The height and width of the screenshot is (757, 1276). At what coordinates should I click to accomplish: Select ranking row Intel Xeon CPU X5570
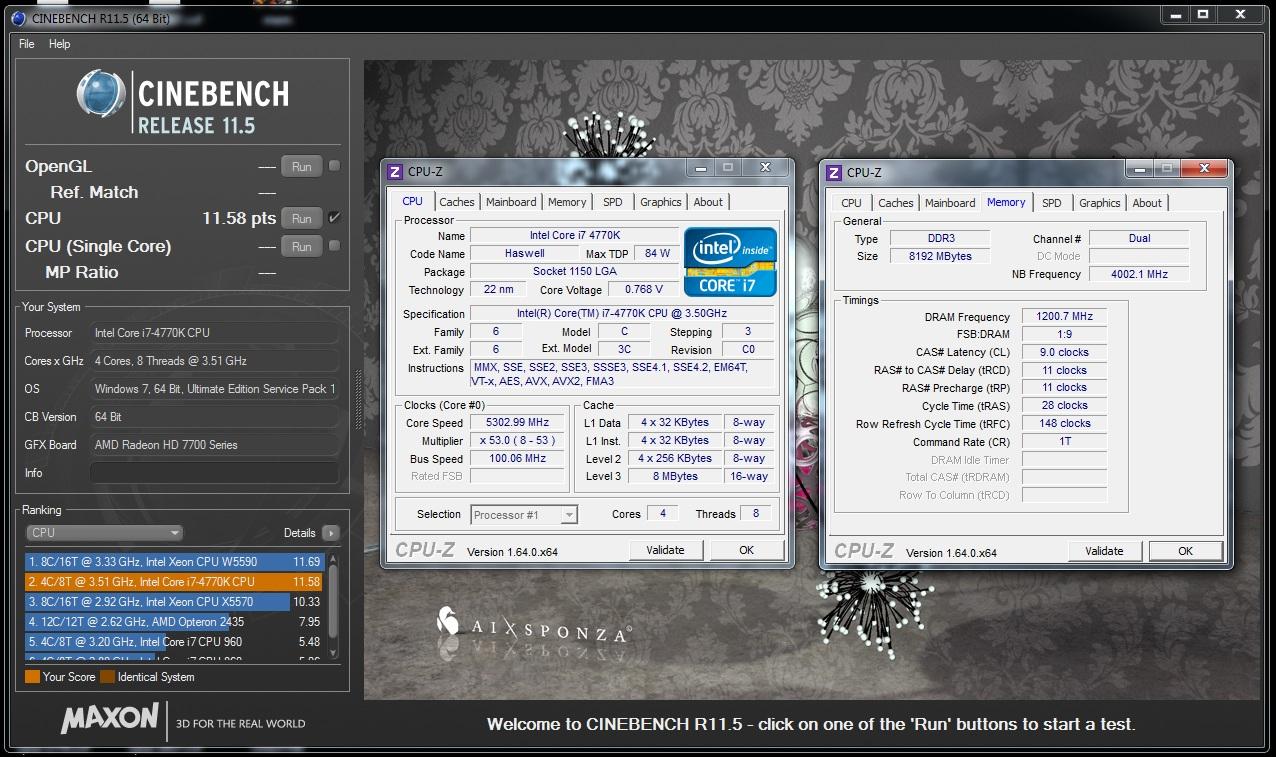point(174,602)
